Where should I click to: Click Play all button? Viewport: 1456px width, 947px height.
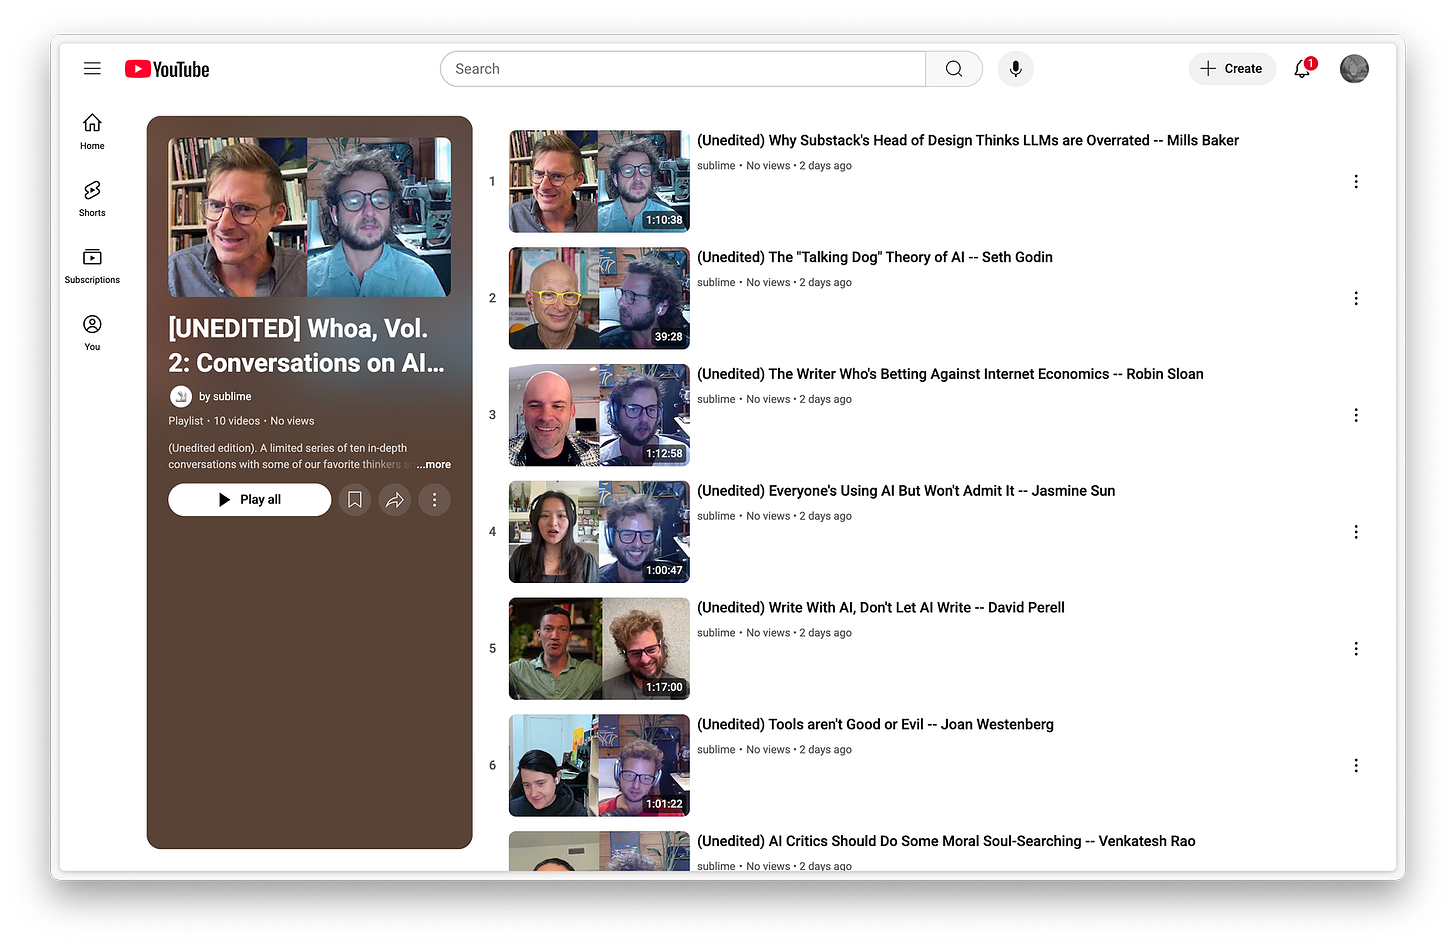tap(250, 500)
